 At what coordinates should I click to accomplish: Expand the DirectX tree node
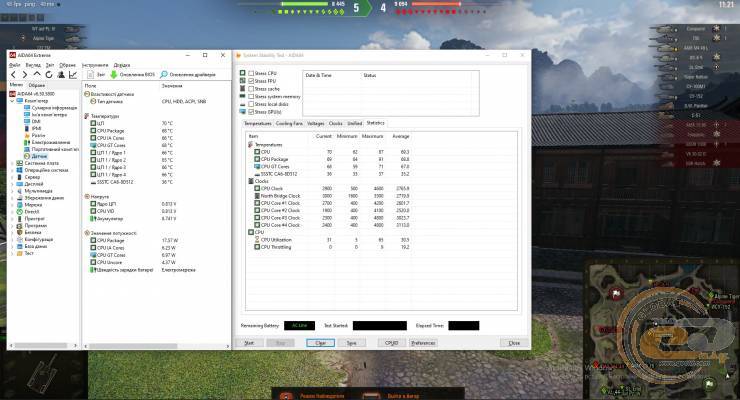[12, 212]
